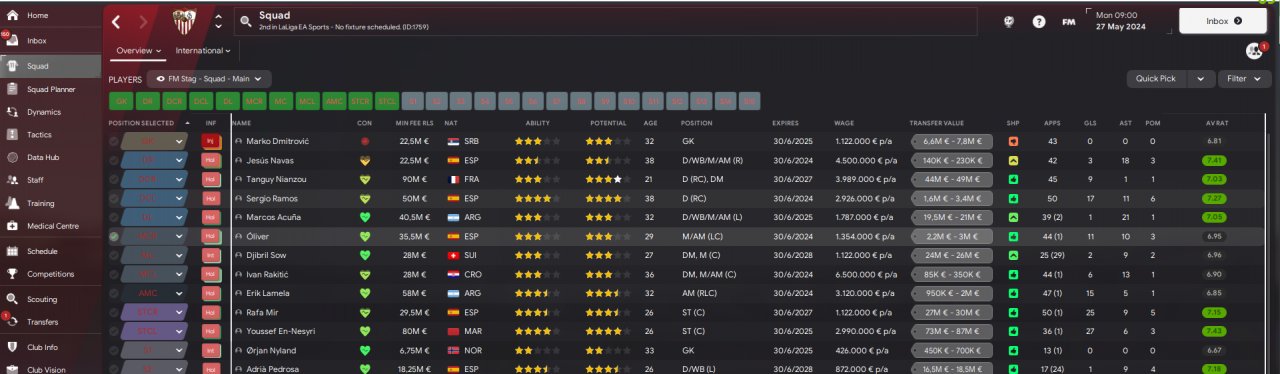Click the club switcher chevrons beside badge
Image resolution: width=1280 pixels, height=374 pixels.
click(218, 21)
